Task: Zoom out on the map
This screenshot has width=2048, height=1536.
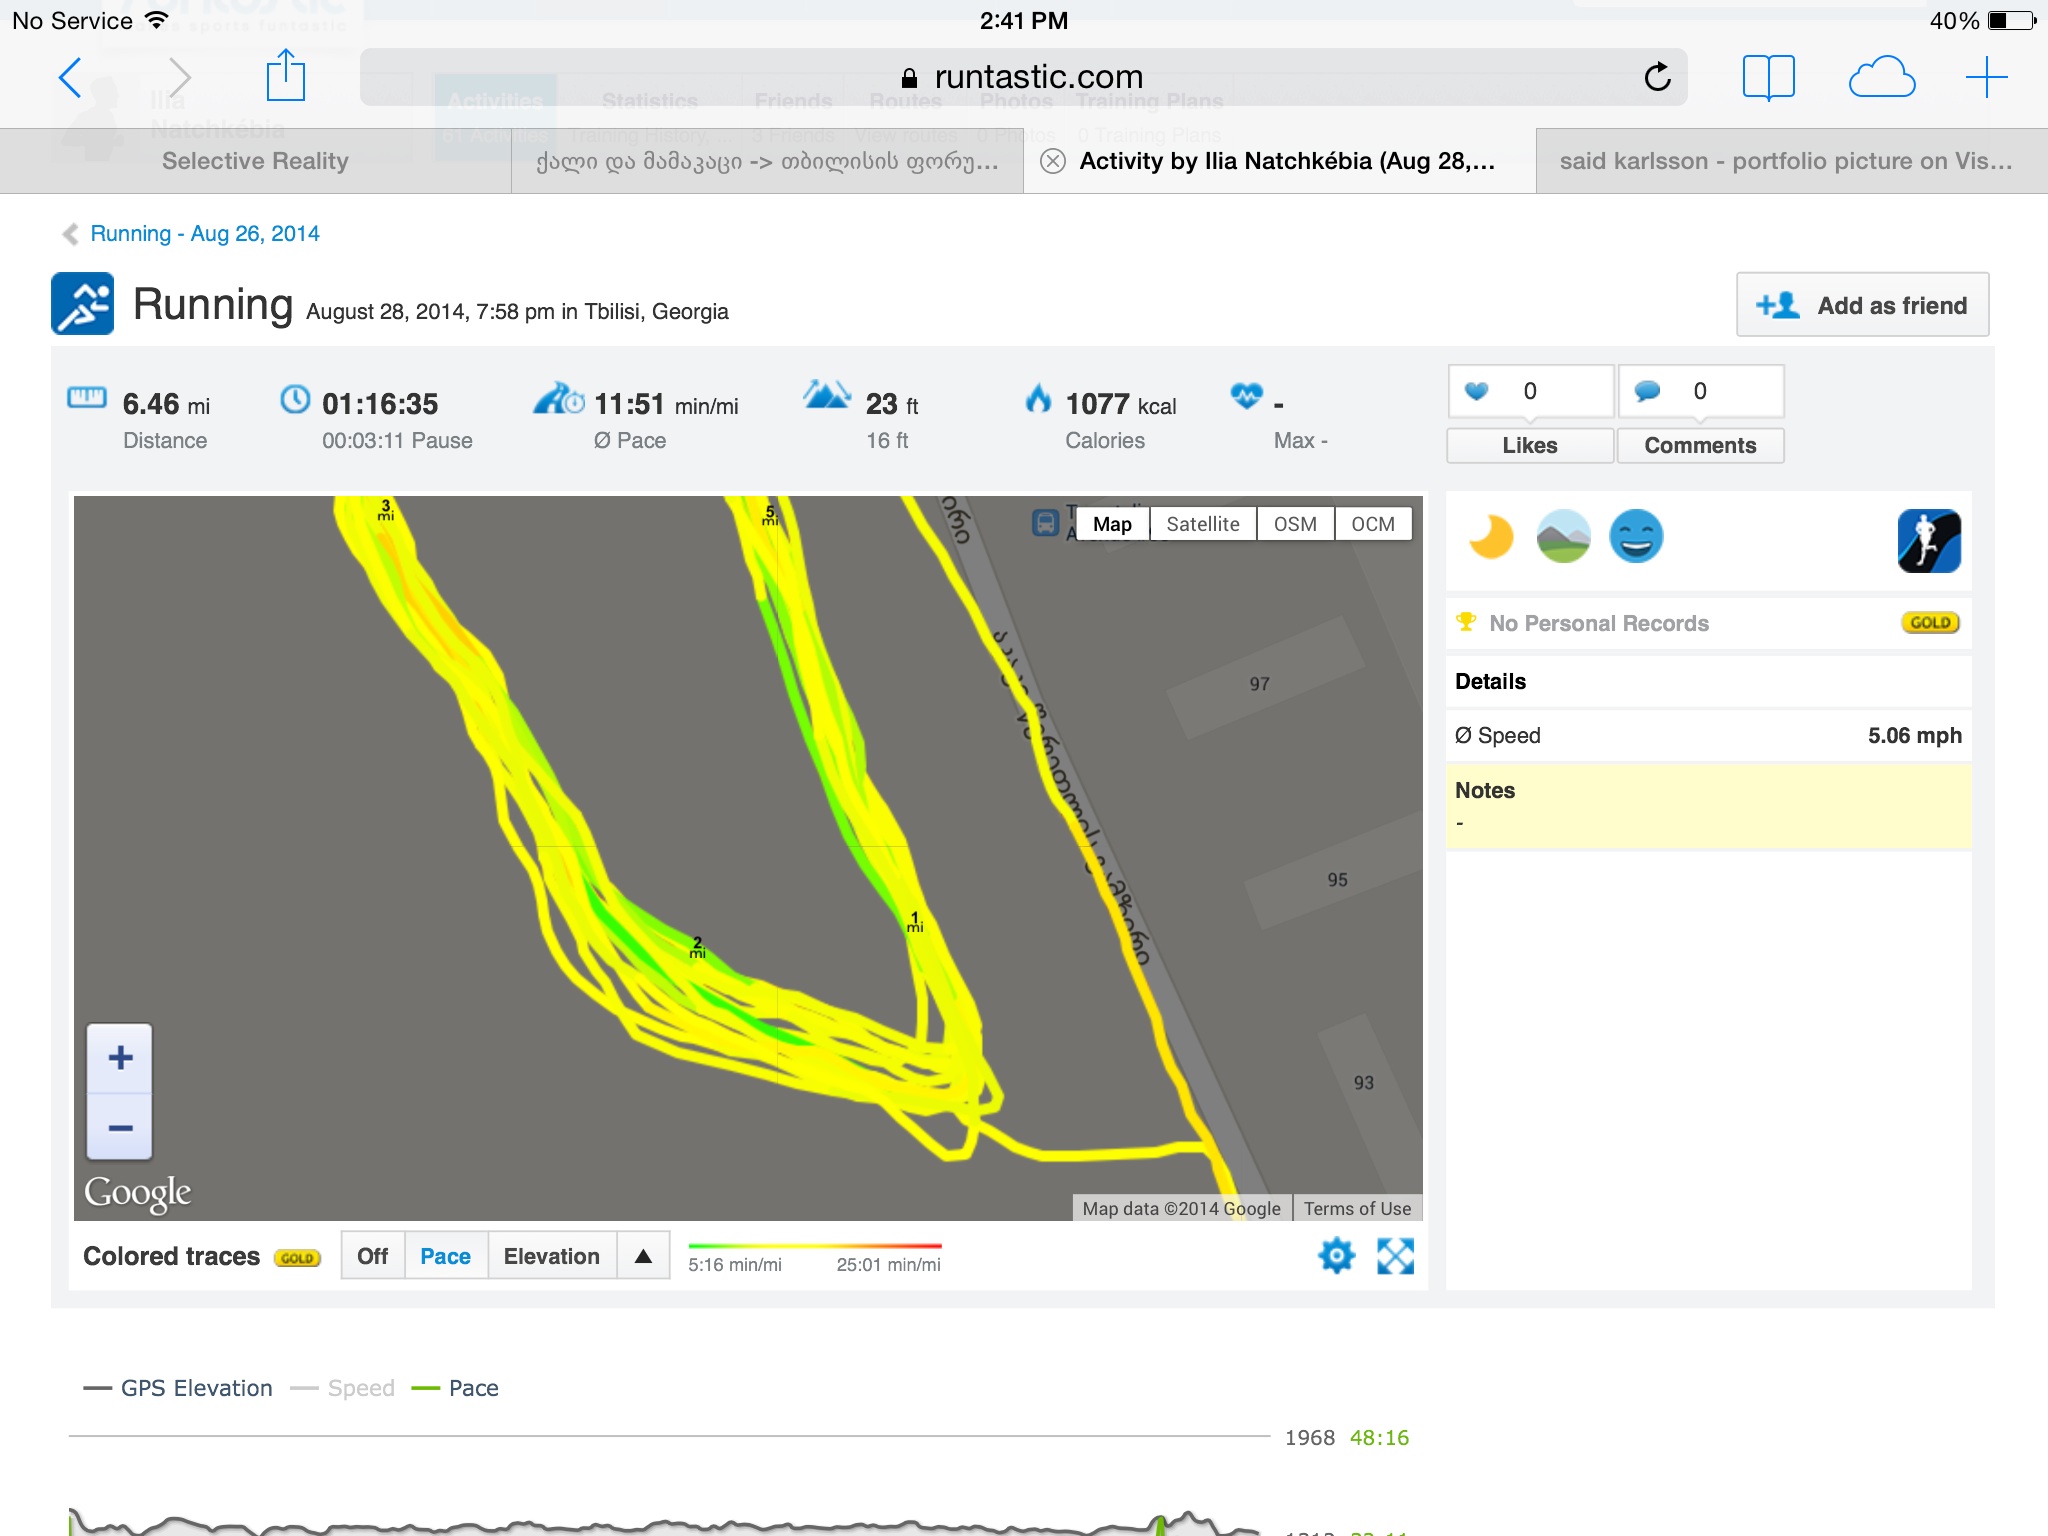Action: (x=120, y=1127)
